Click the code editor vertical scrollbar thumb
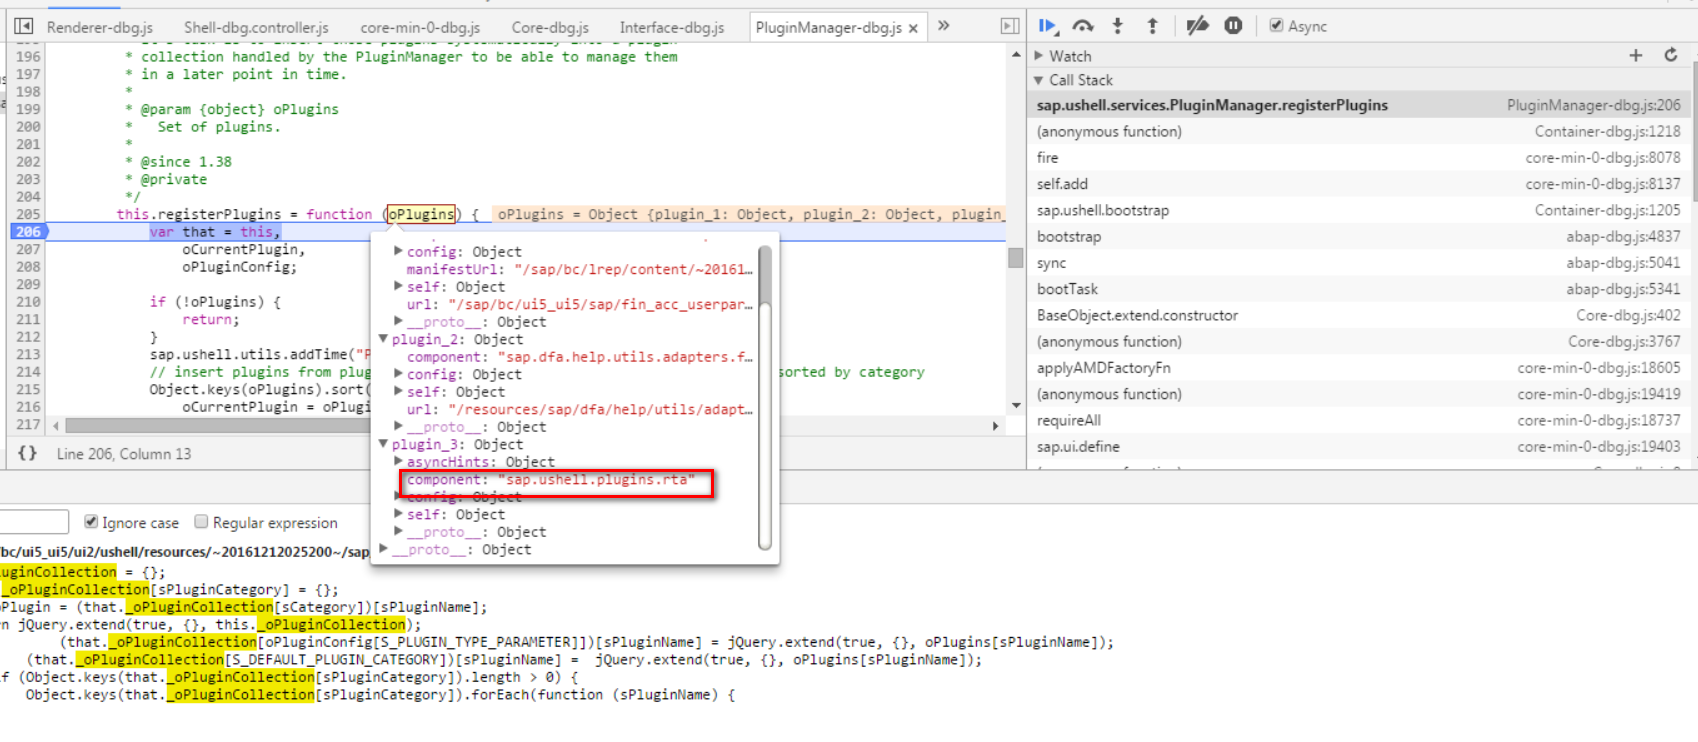Screen dimensions: 1698x742 pos(1015,258)
